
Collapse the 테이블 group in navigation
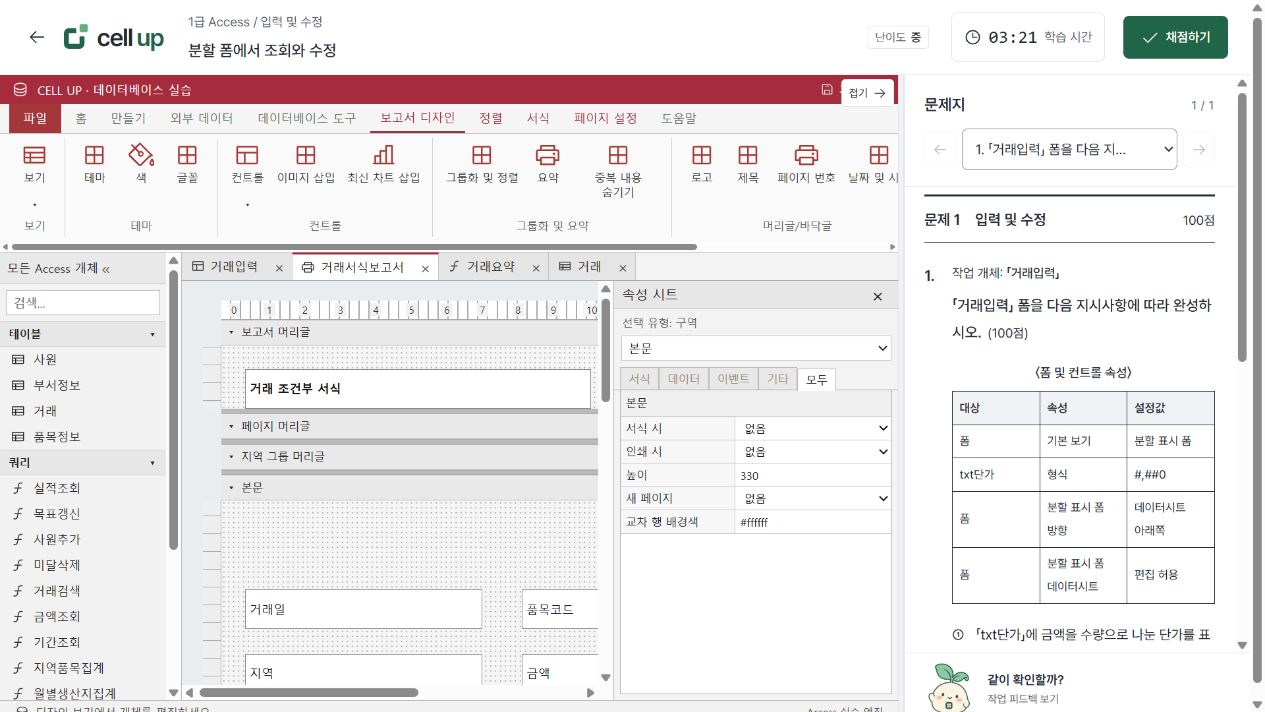pos(152,334)
